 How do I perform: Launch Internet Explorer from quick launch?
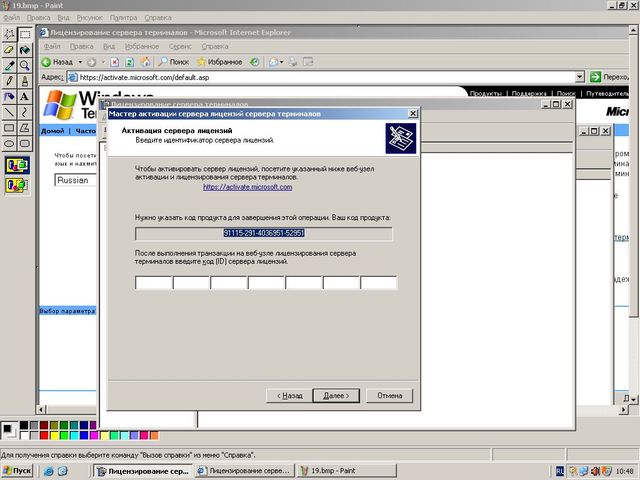(x=49, y=471)
